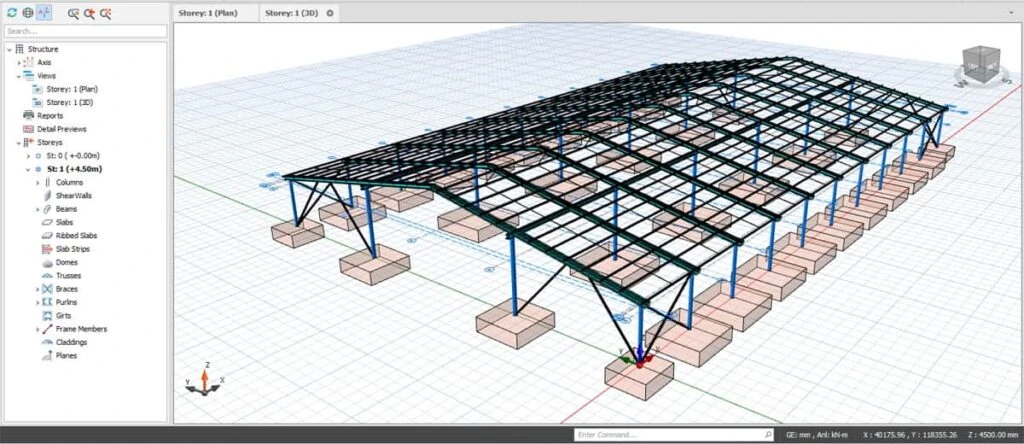
Task: Click the Slabs icon
Action: point(47,223)
